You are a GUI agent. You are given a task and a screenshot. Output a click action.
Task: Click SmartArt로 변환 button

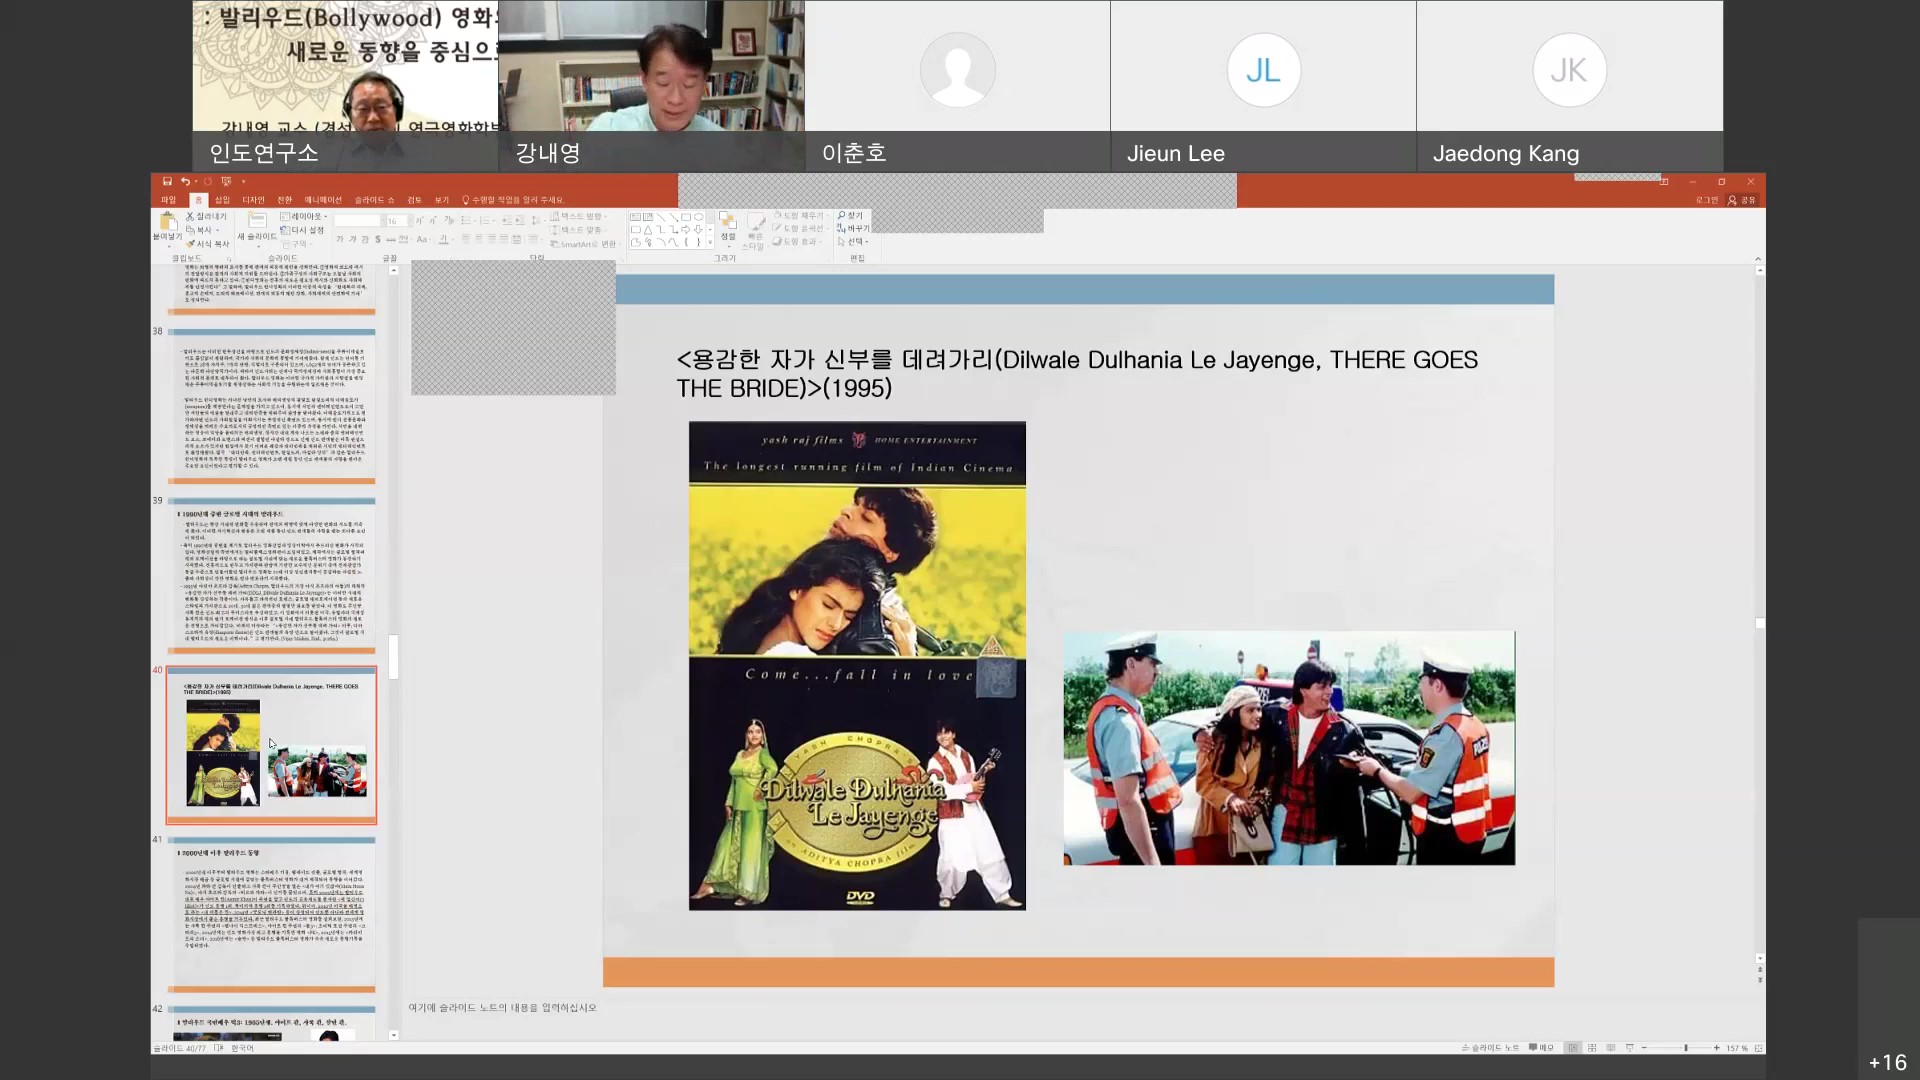pos(585,244)
